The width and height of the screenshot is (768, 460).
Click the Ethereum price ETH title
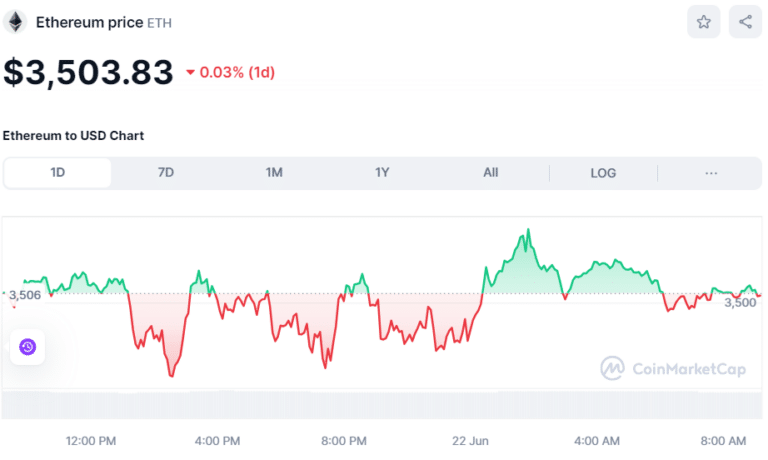point(103,23)
